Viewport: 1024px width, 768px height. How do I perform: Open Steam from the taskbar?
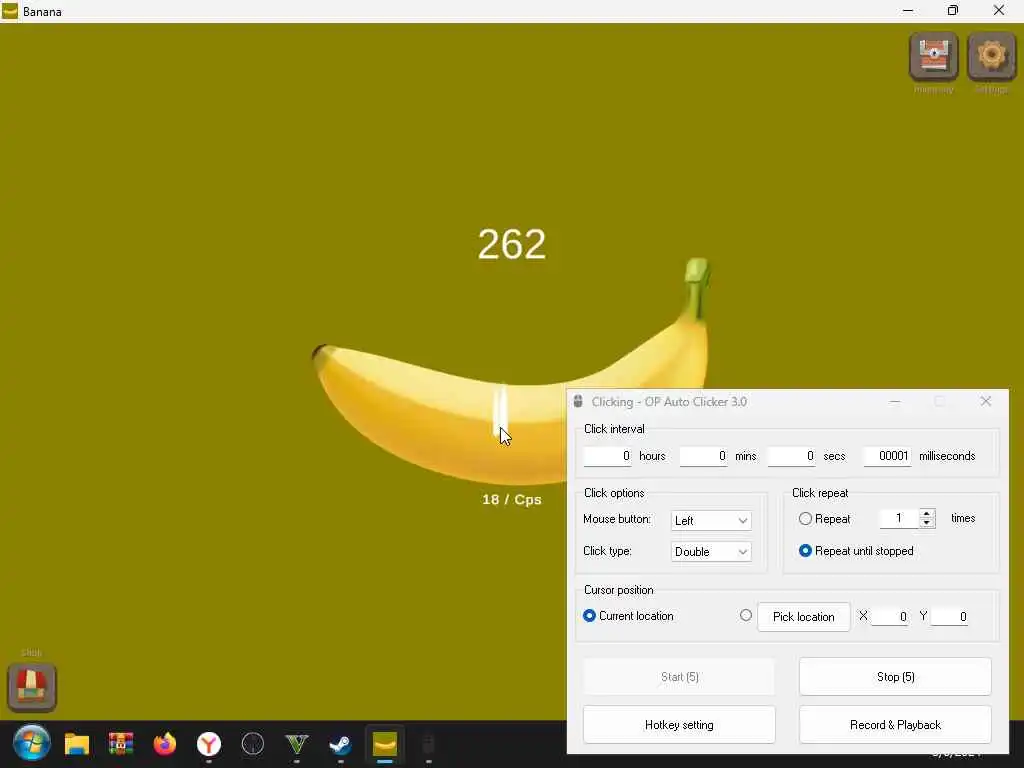(340, 744)
